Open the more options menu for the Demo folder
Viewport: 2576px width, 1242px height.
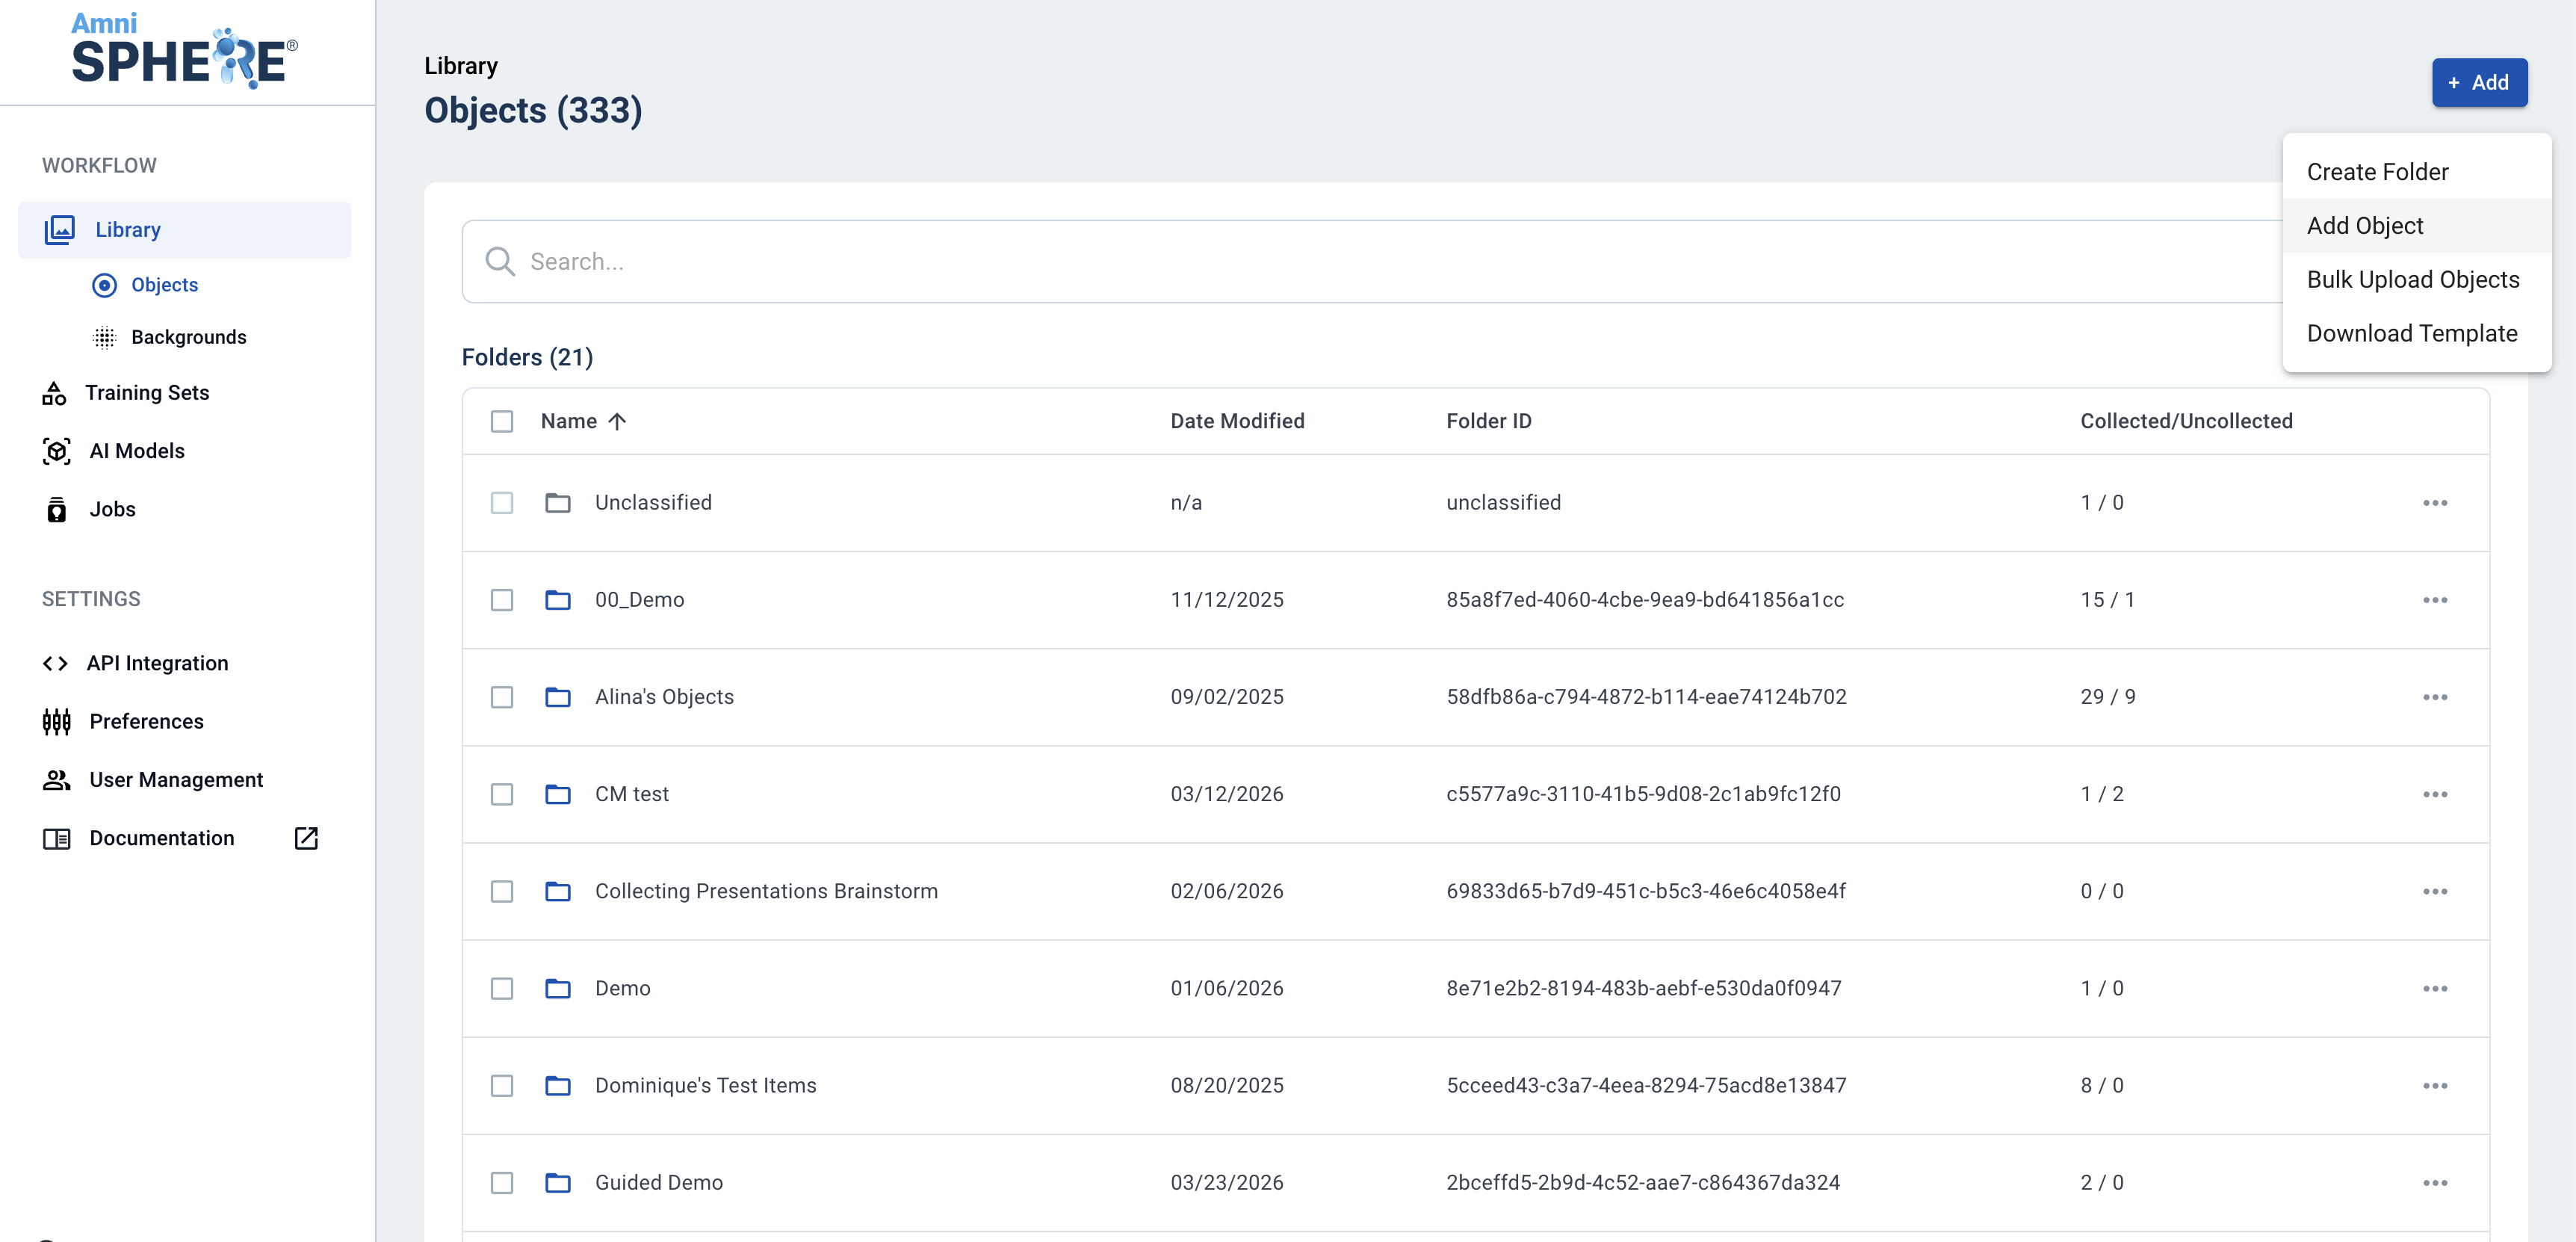(2434, 988)
